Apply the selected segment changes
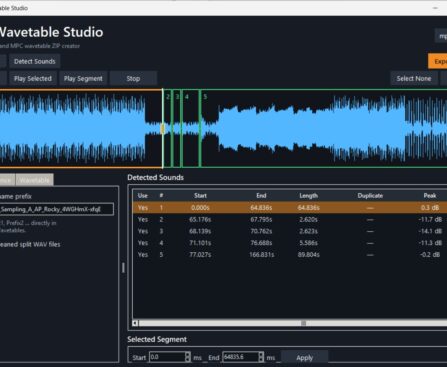 coord(304,358)
